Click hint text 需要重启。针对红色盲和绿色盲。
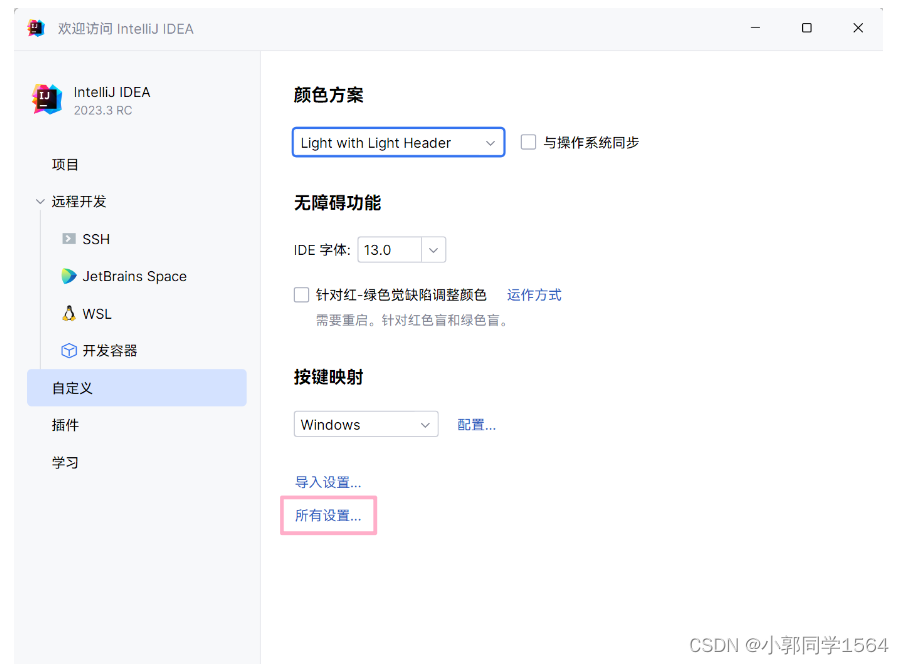Viewport: 904px width, 664px height. 413,320
